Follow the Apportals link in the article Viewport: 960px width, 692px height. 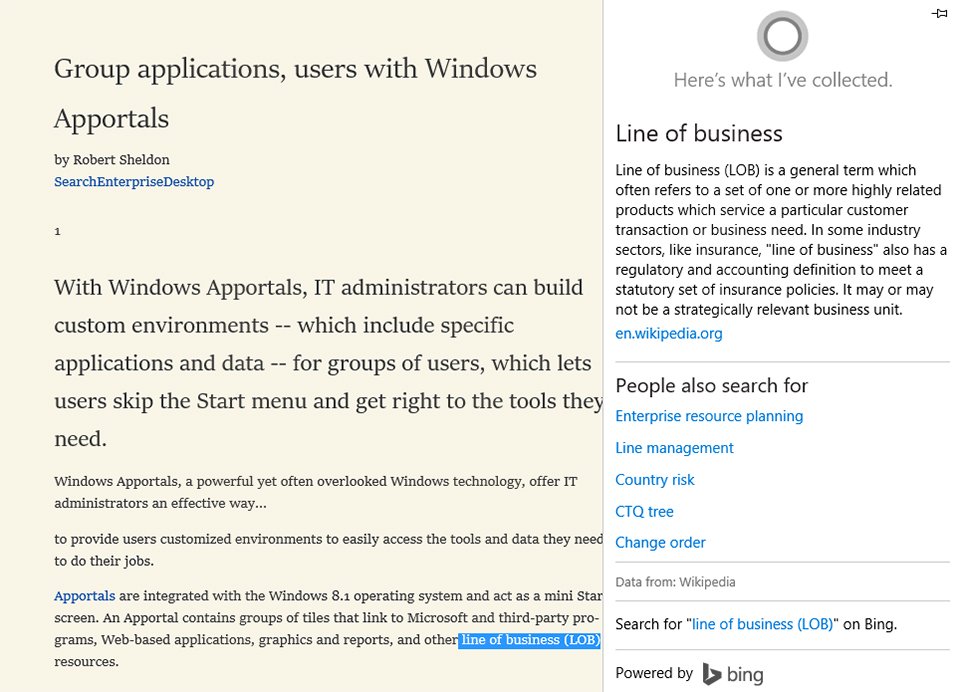point(84,596)
